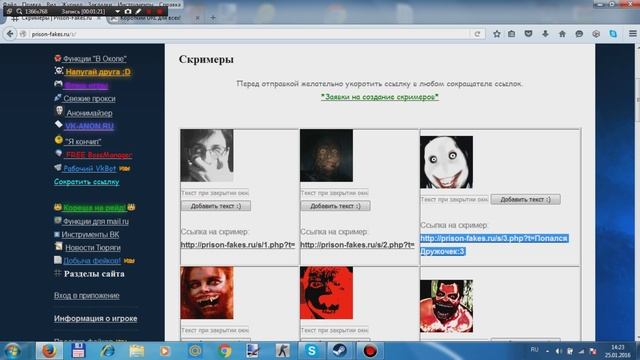640x360 pixels.
Task: Close the second browser tab
Action: [x=197, y=18]
